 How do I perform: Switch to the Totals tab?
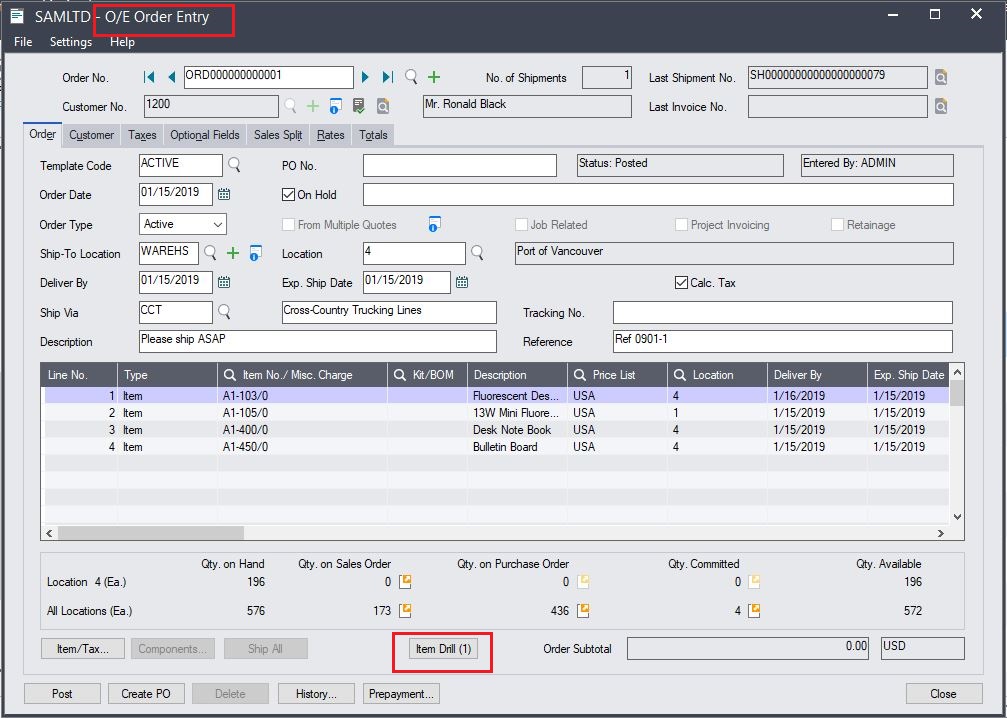click(x=373, y=135)
